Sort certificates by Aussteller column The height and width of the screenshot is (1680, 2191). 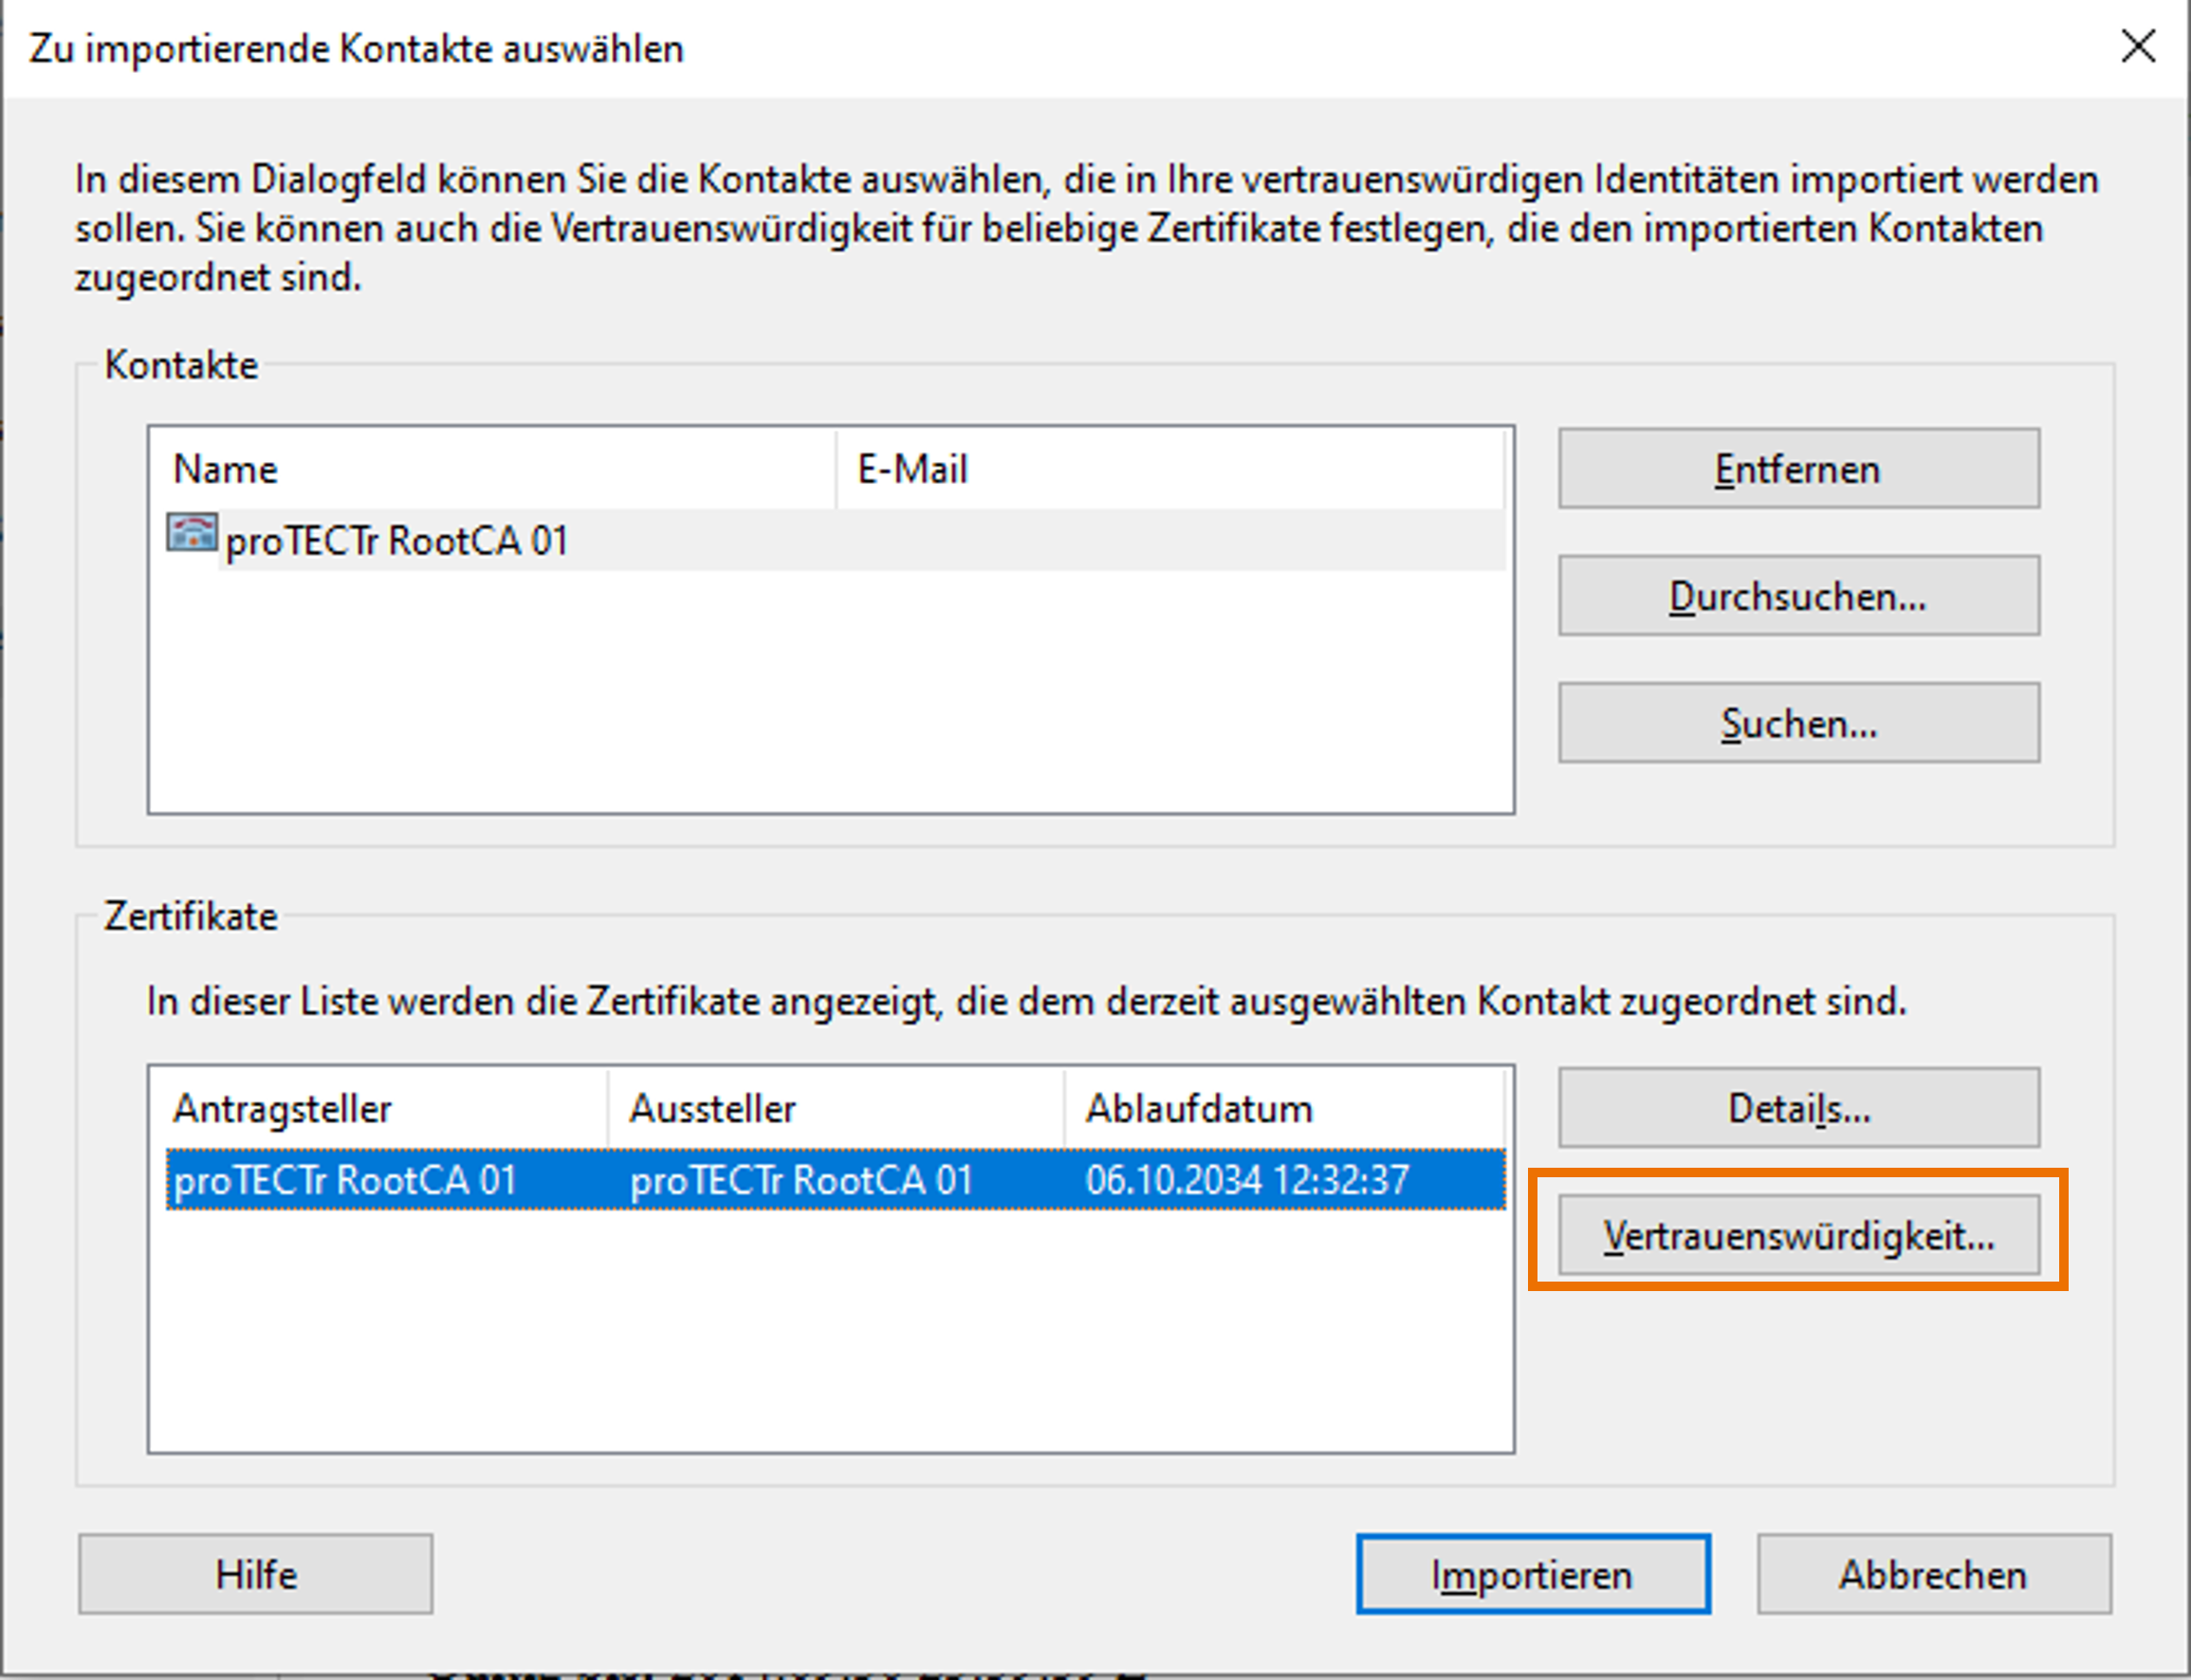point(834,1109)
